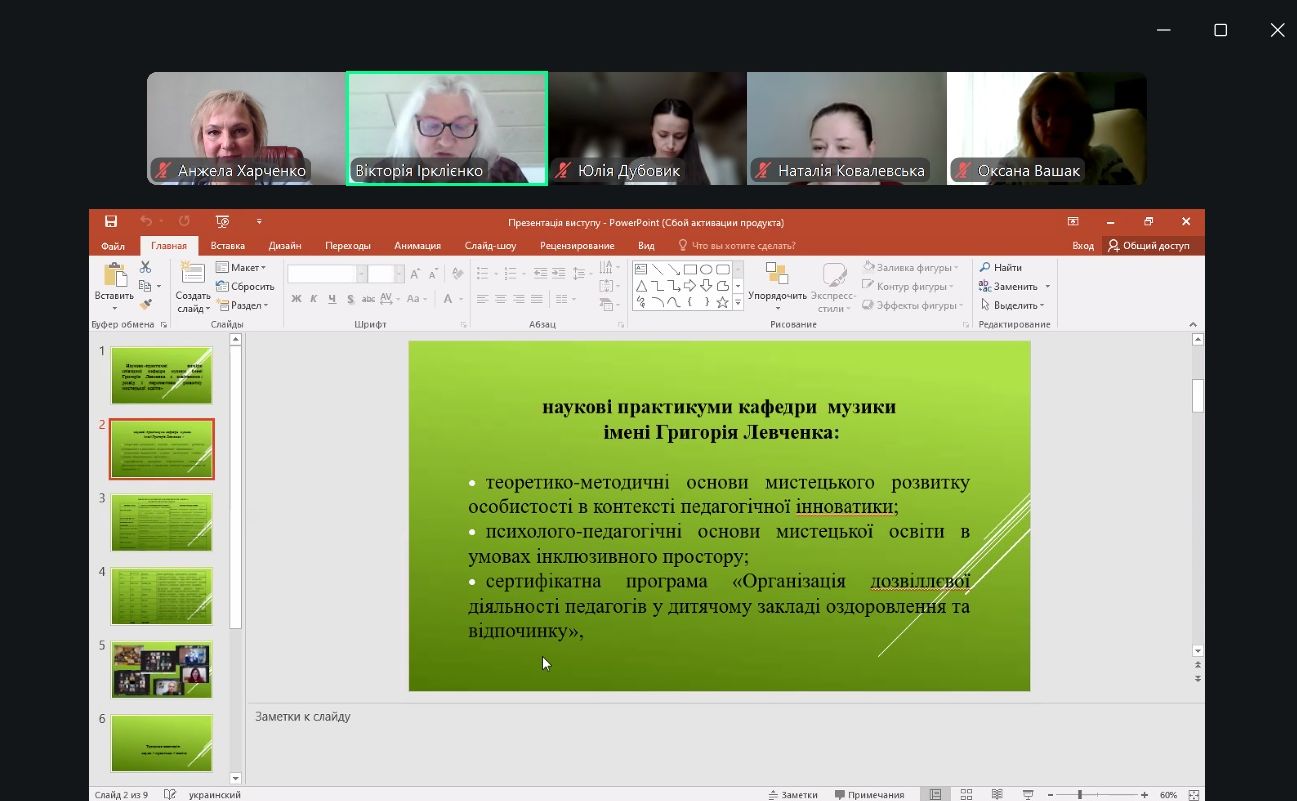Click the Найти search button
The image size is (1297, 801).
1001,267
